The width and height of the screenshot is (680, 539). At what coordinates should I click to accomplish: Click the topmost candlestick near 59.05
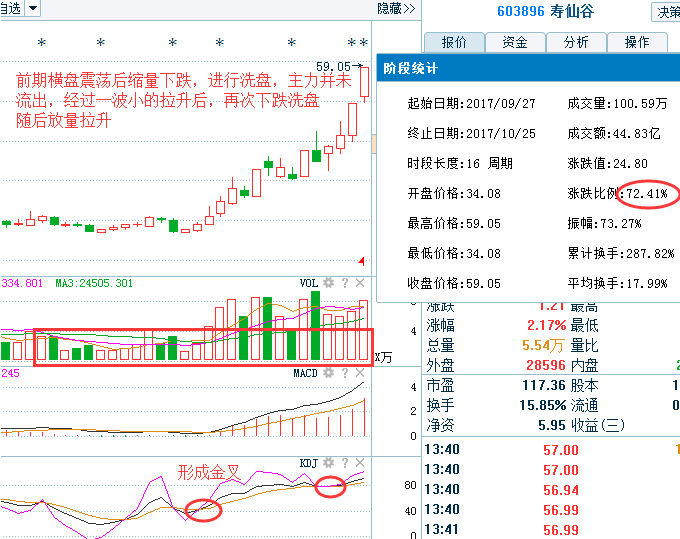click(364, 82)
